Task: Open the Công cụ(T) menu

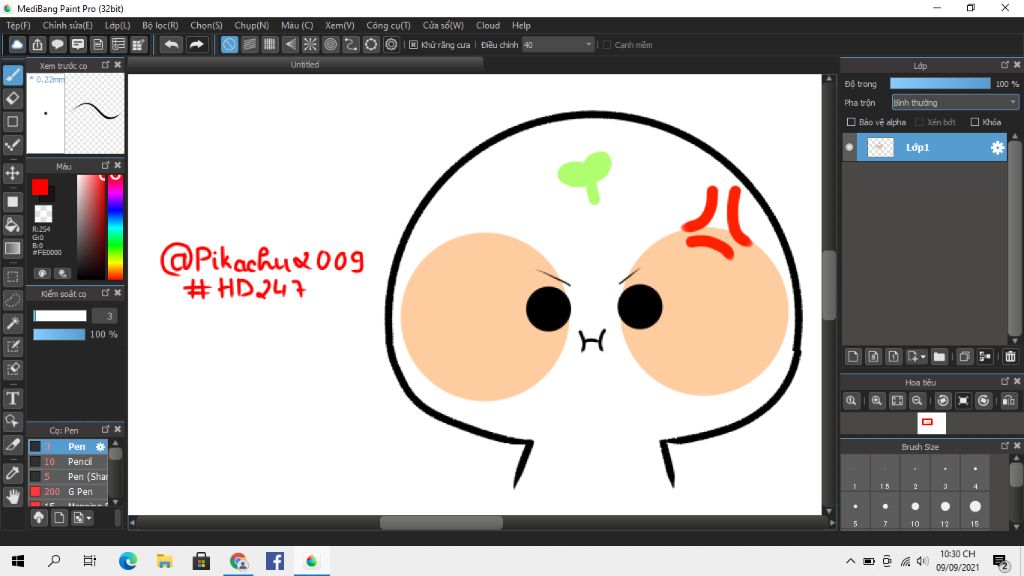Action: tap(388, 25)
